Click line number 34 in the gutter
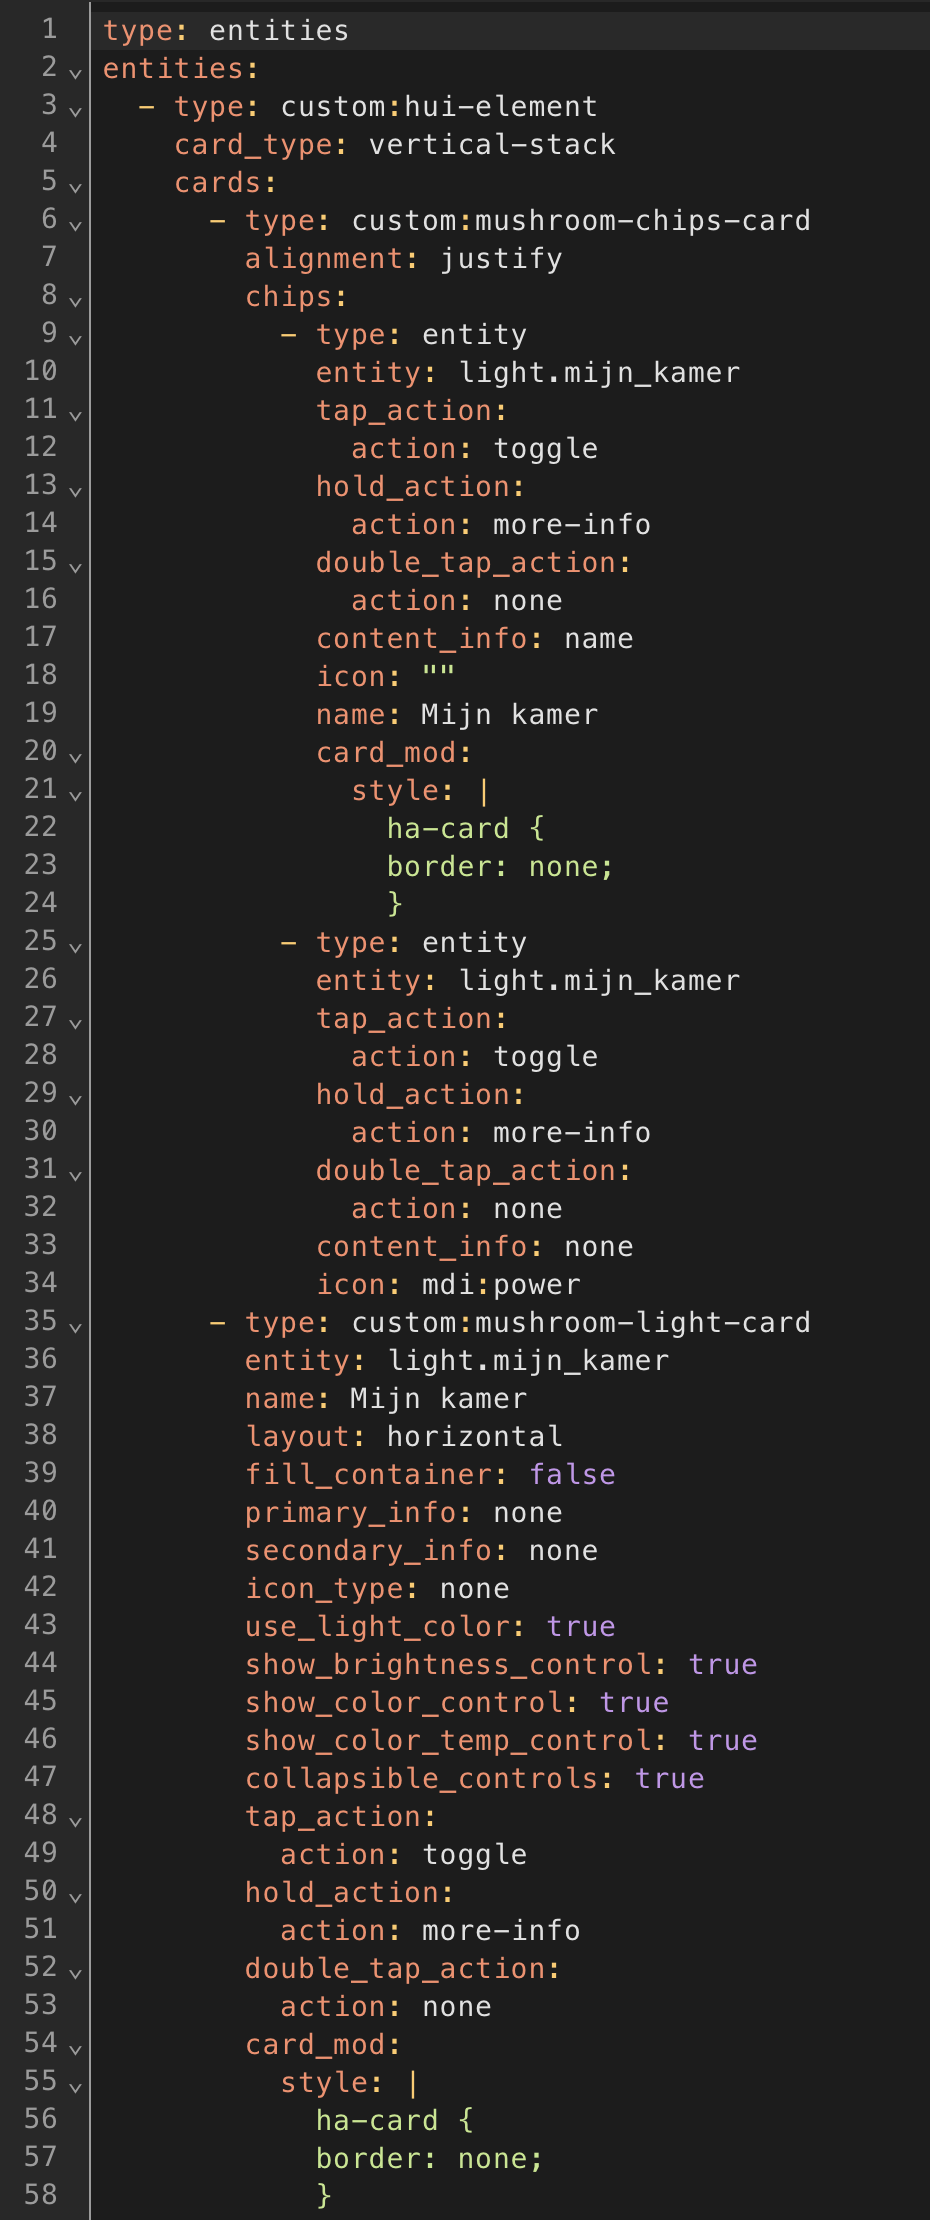The image size is (930, 2220). tap(41, 1283)
